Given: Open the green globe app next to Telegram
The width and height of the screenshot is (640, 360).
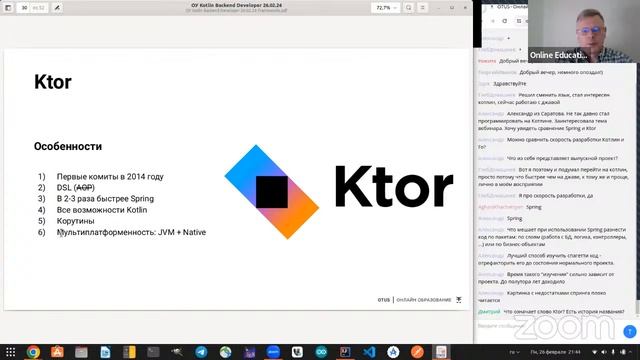Looking at the screenshot, I should point(225,352).
